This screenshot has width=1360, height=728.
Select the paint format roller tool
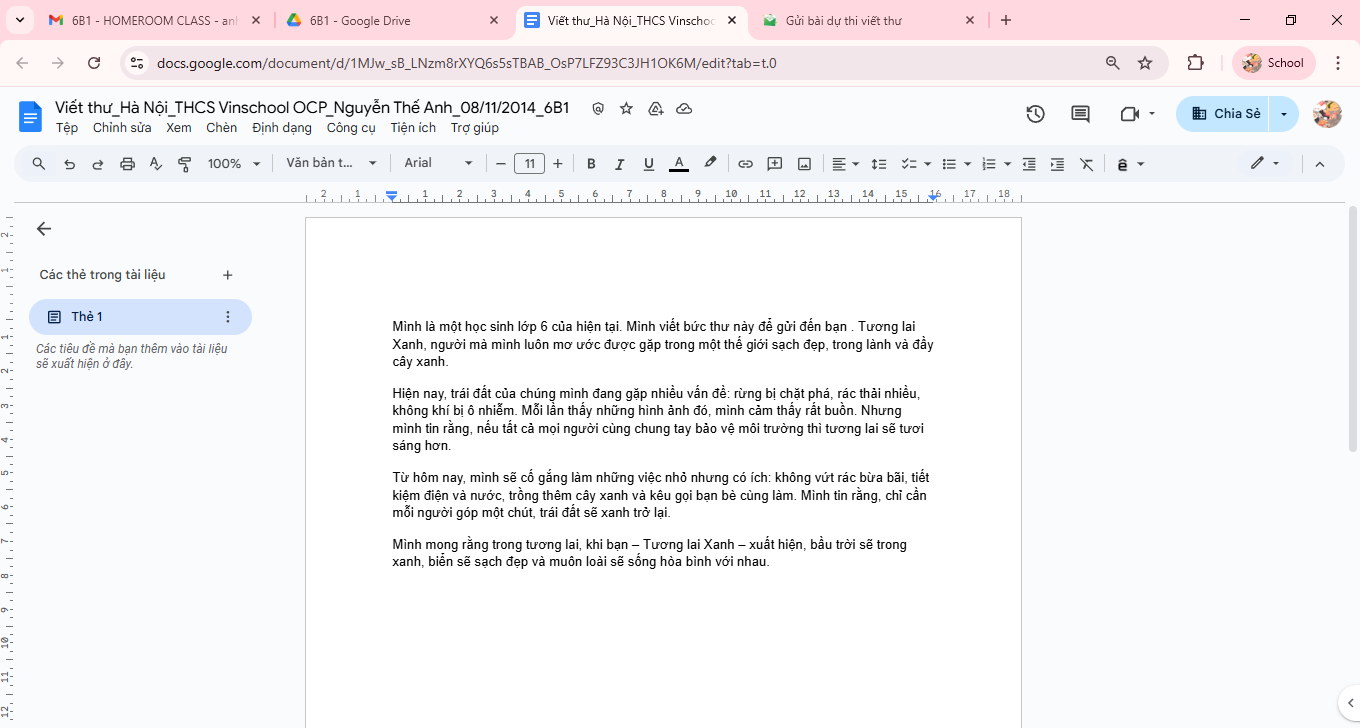point(185,164)
